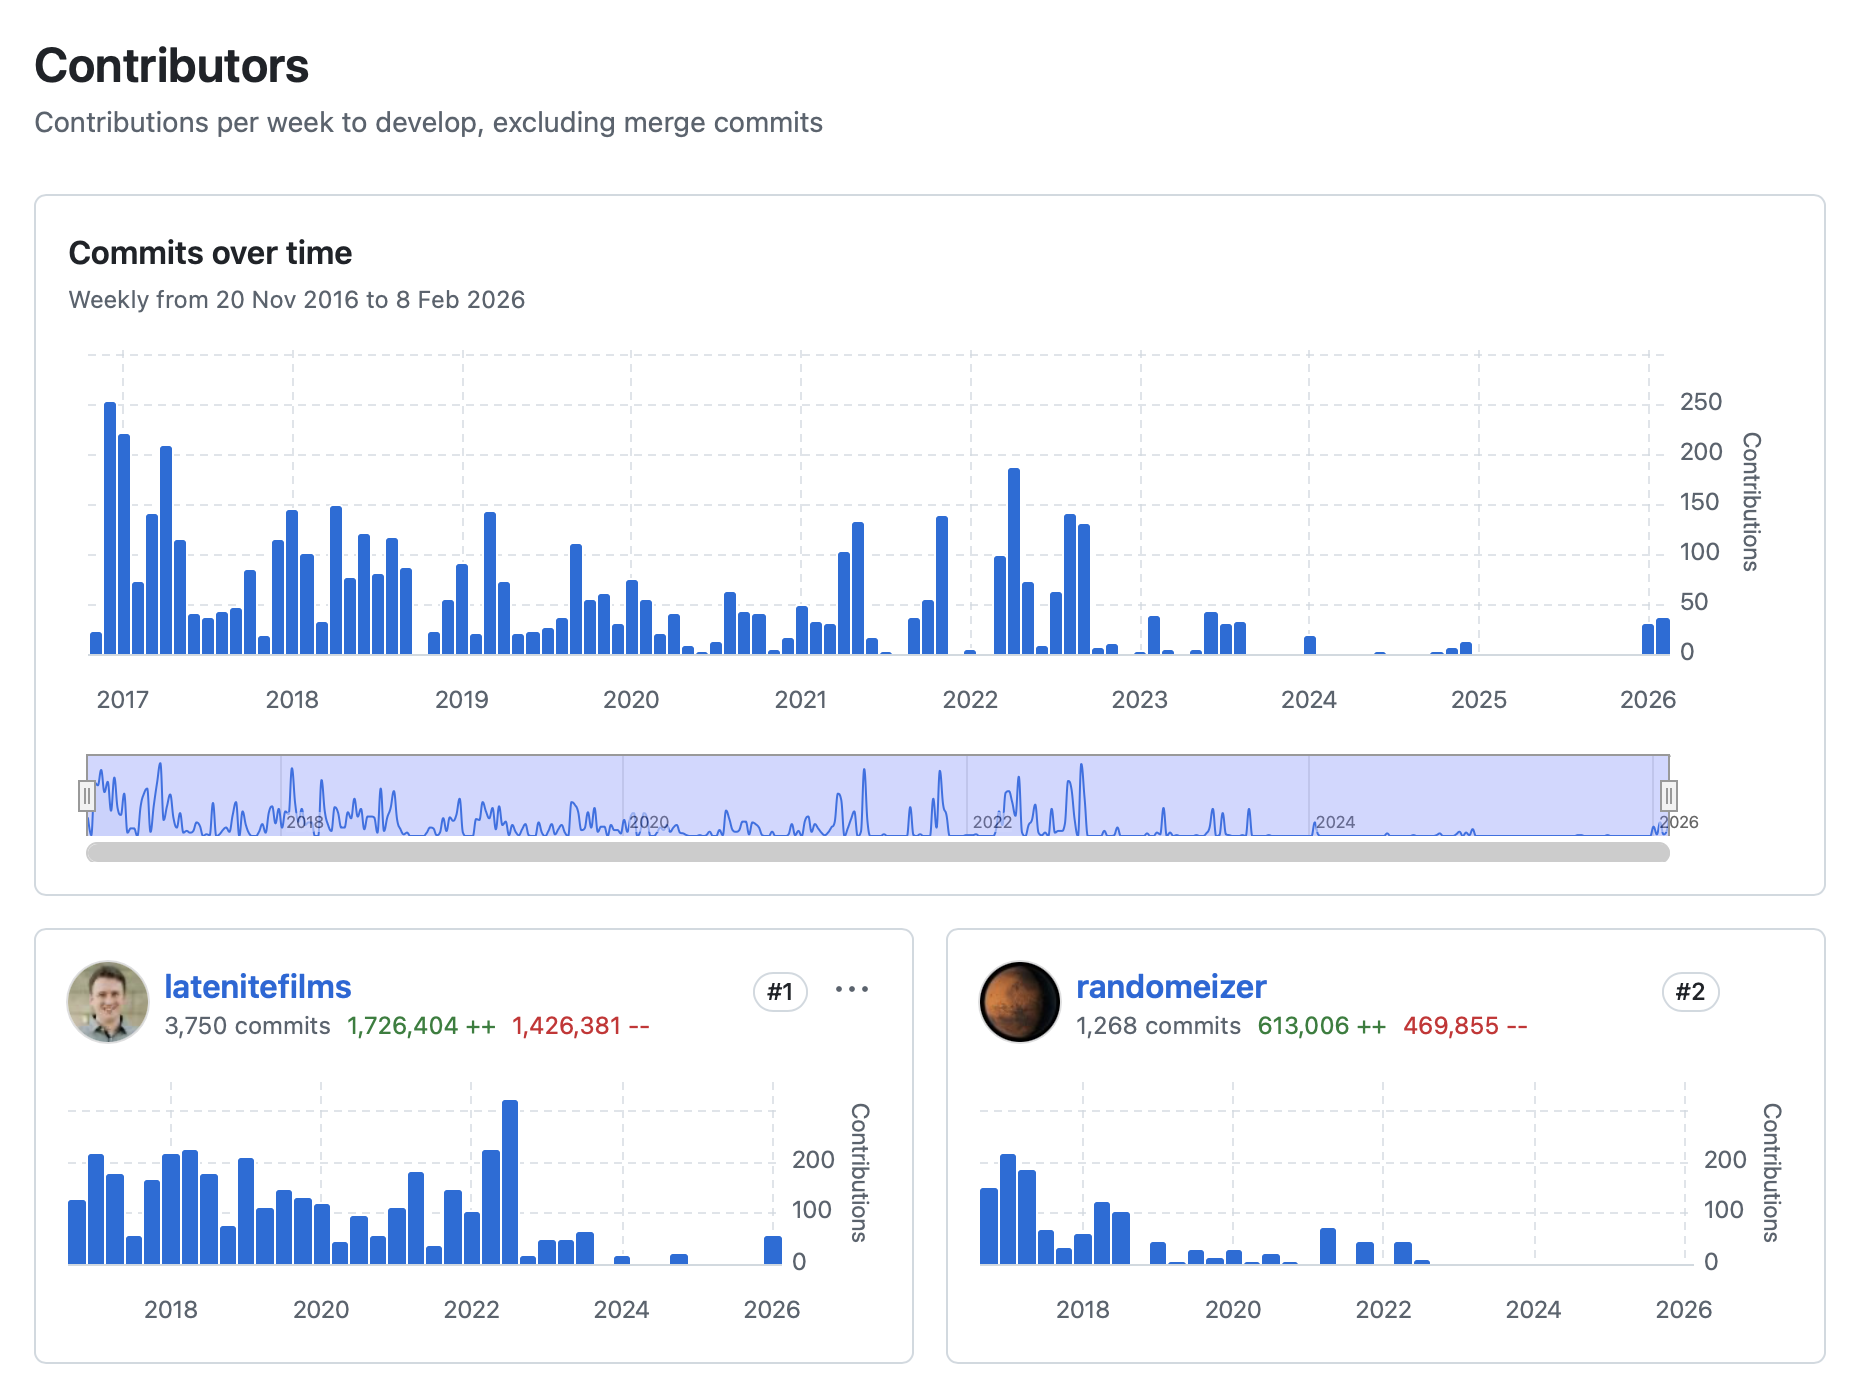
Task: Click right range handle of timeline selector
Action: [x=1668, y=796]
